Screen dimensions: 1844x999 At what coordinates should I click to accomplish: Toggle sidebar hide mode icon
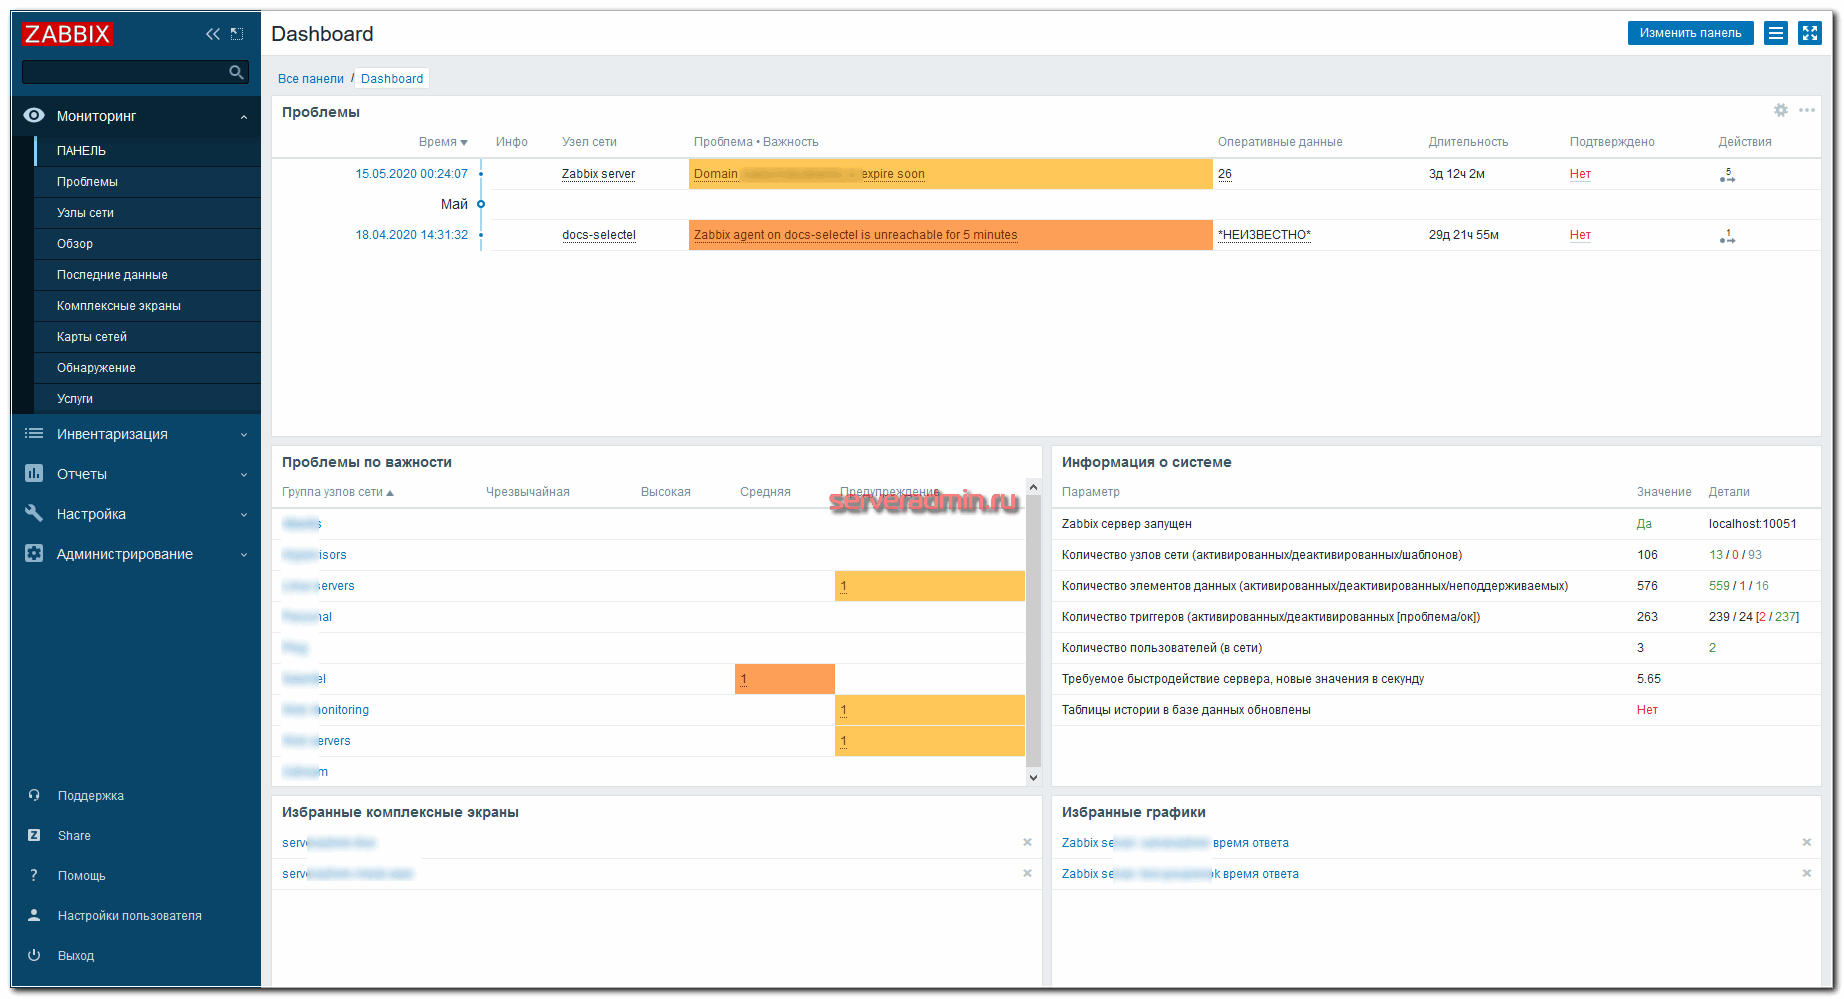[237, 34]
